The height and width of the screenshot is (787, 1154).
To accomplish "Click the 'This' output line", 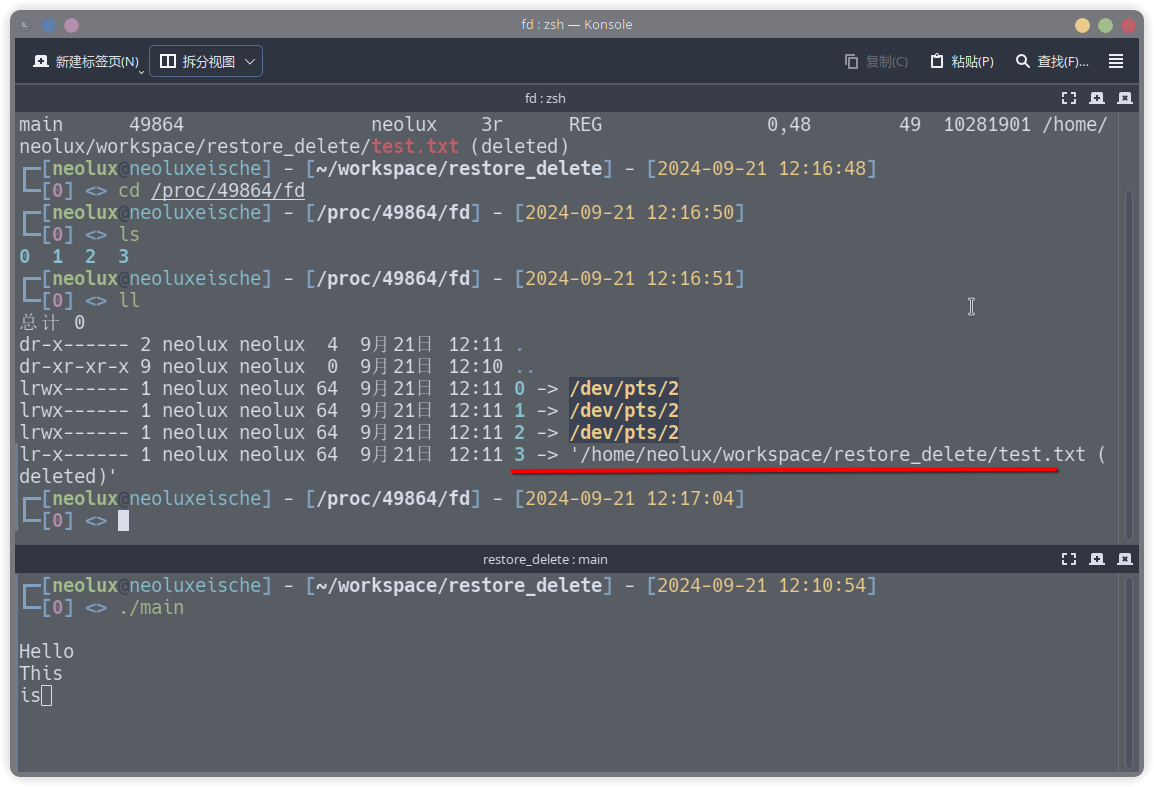I will tap(41, 673).
